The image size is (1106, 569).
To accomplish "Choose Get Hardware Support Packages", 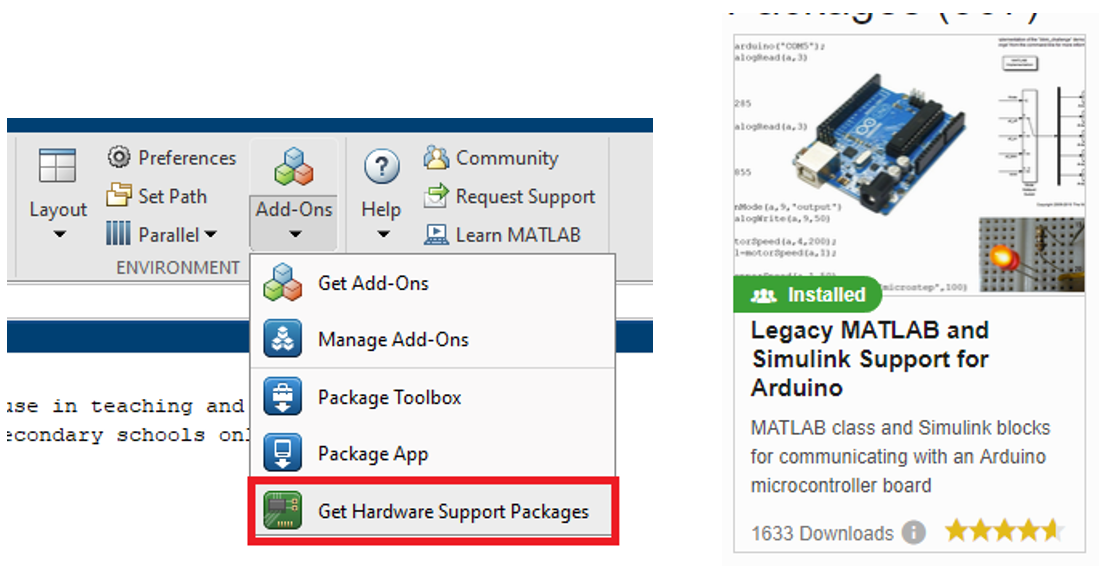I will tap(433, 511).
